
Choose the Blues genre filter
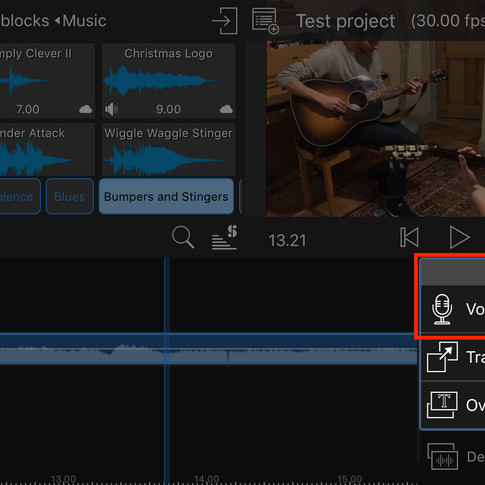[70, 196]
